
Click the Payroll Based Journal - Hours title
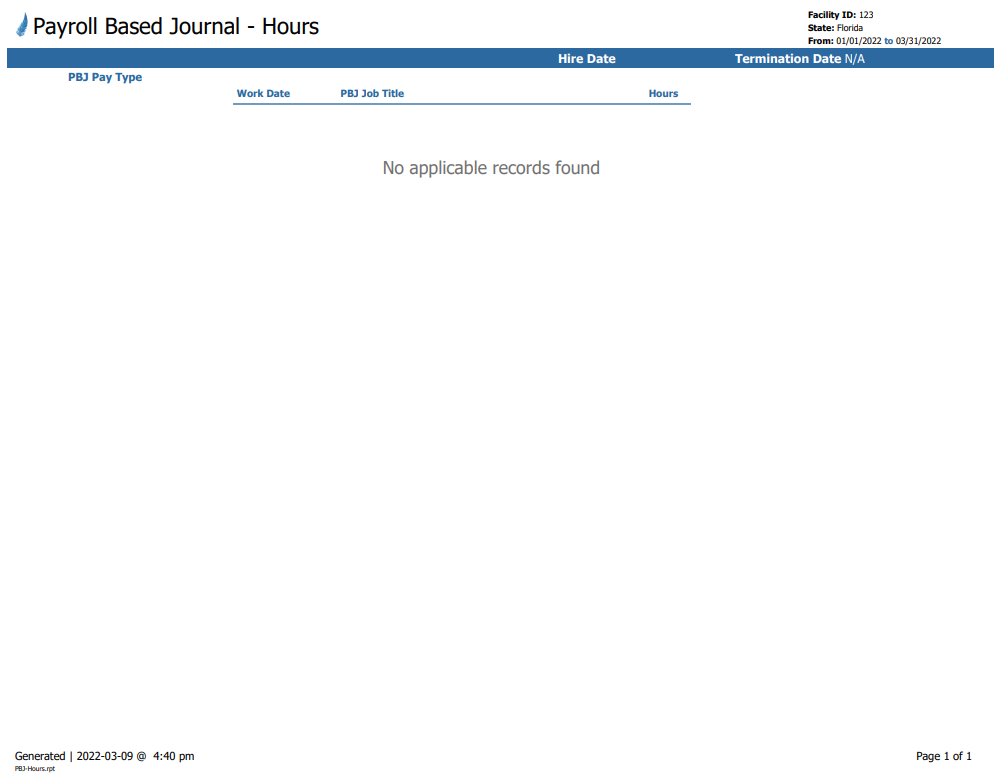[176, 27]
